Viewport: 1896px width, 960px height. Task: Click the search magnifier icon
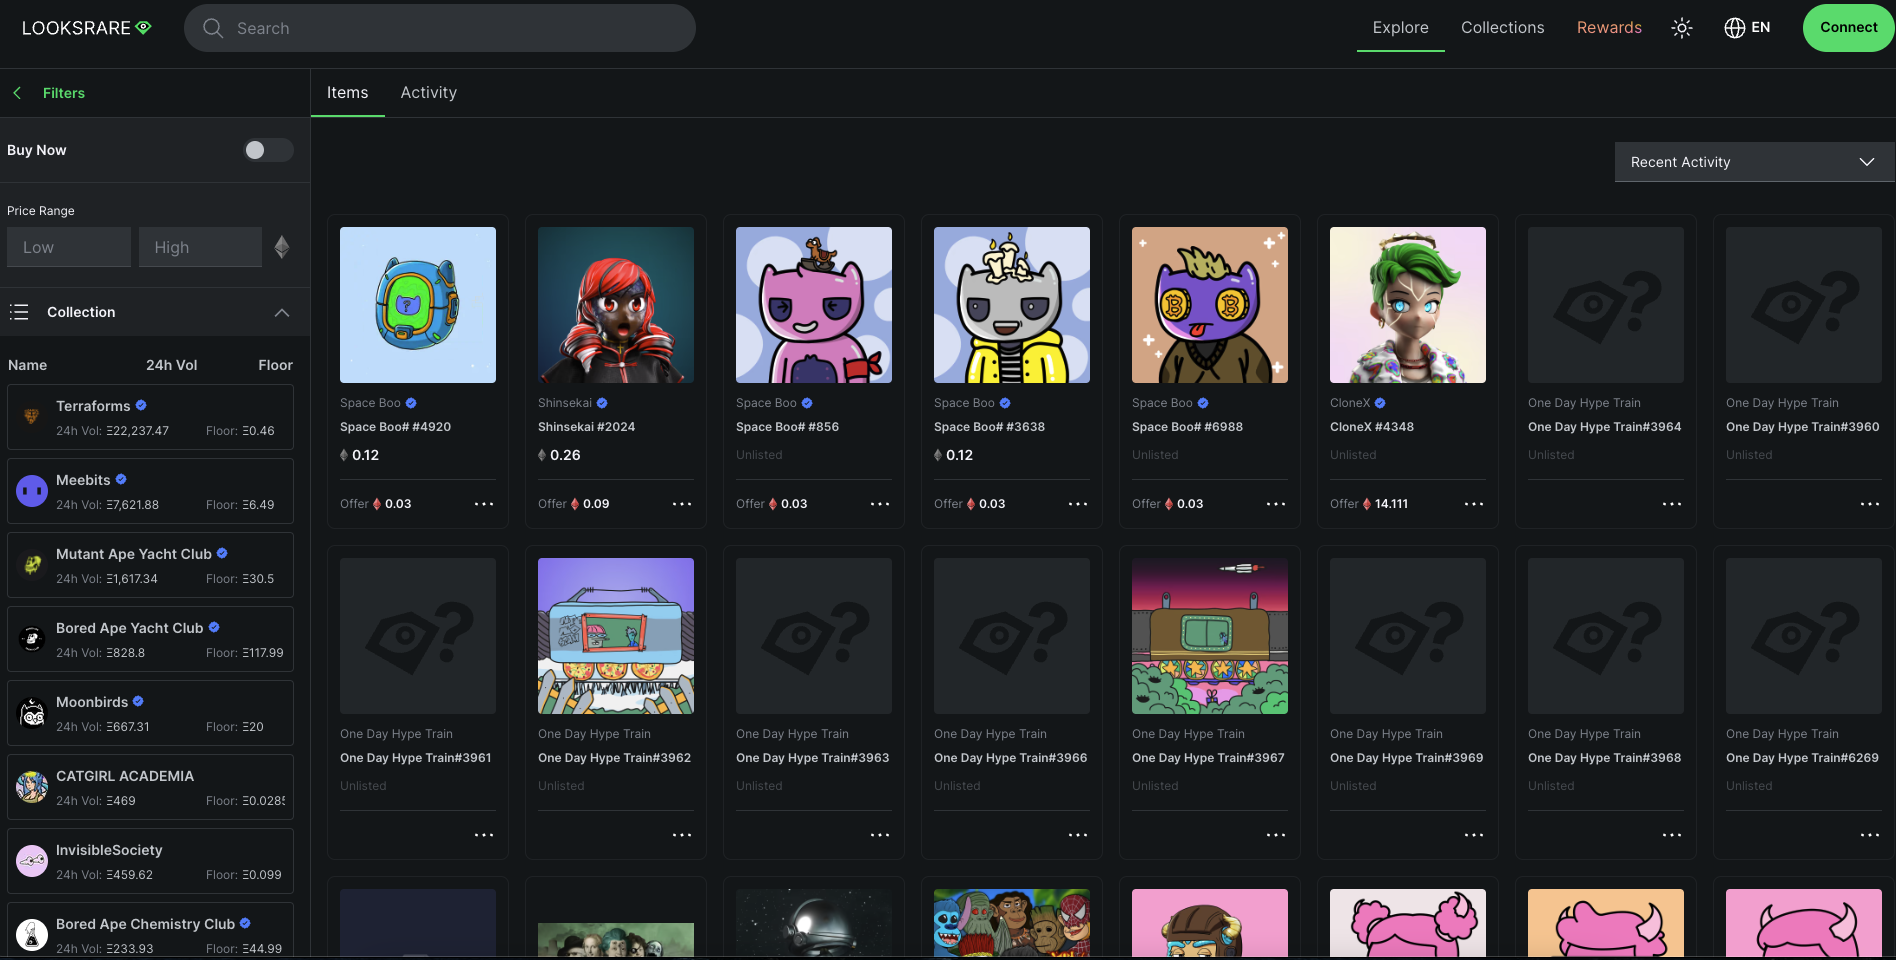coord(213,28)
